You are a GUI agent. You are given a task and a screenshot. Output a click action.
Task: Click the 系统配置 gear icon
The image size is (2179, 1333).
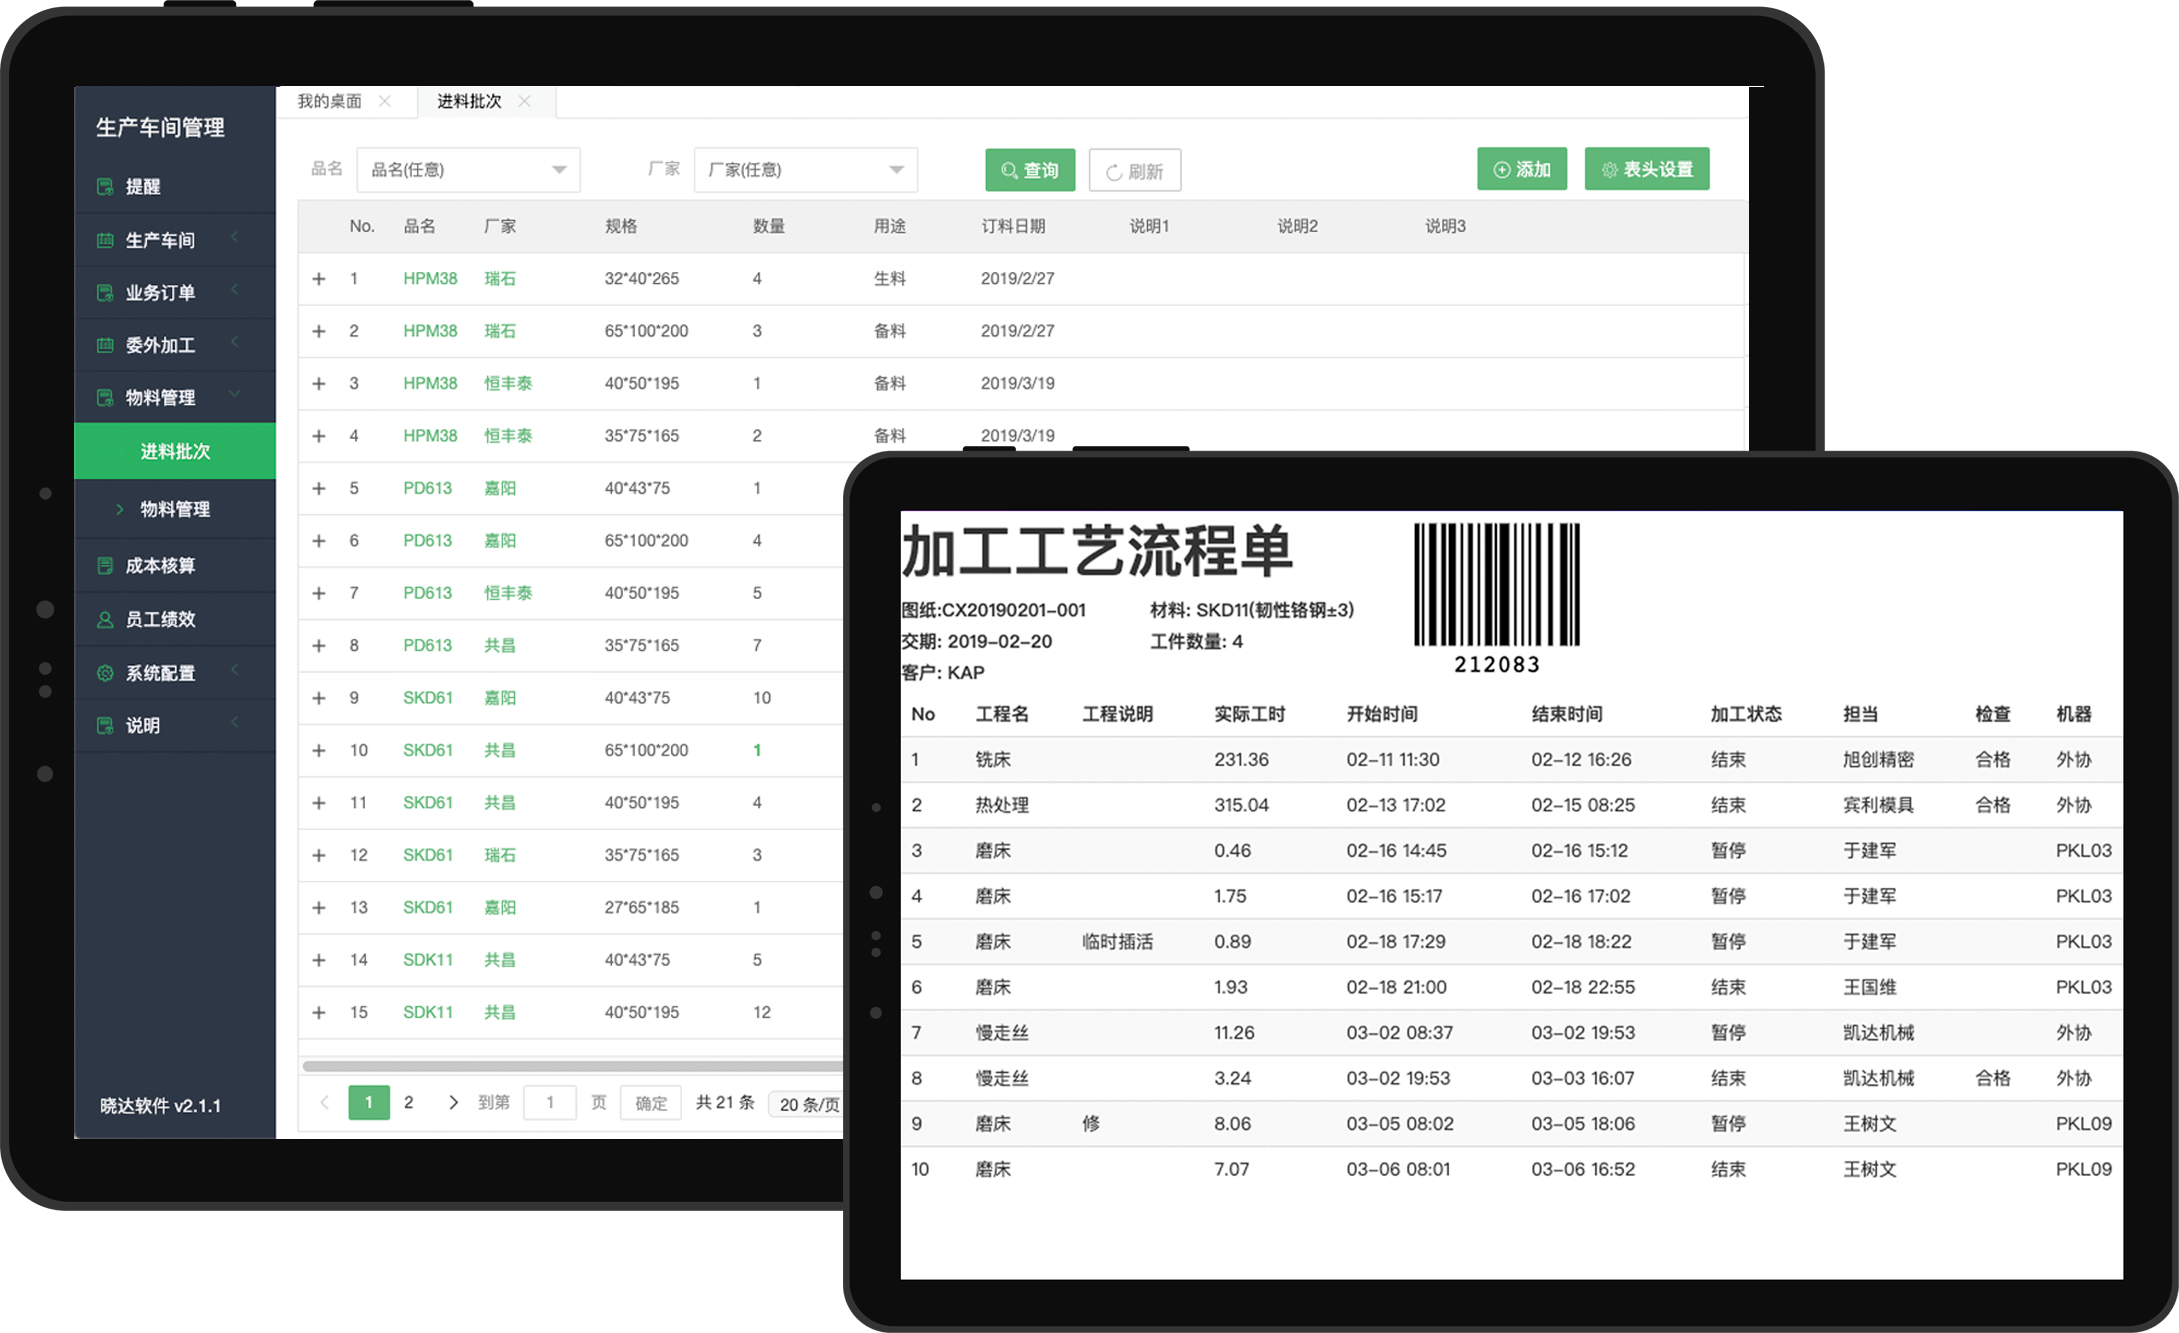105,673
